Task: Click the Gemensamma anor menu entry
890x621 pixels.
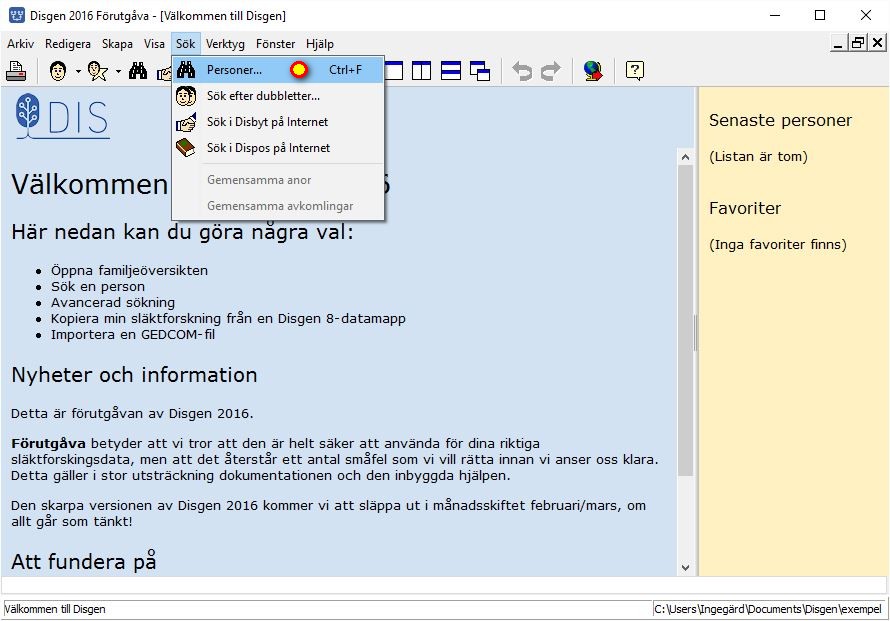Action: [x=278, y=180]
